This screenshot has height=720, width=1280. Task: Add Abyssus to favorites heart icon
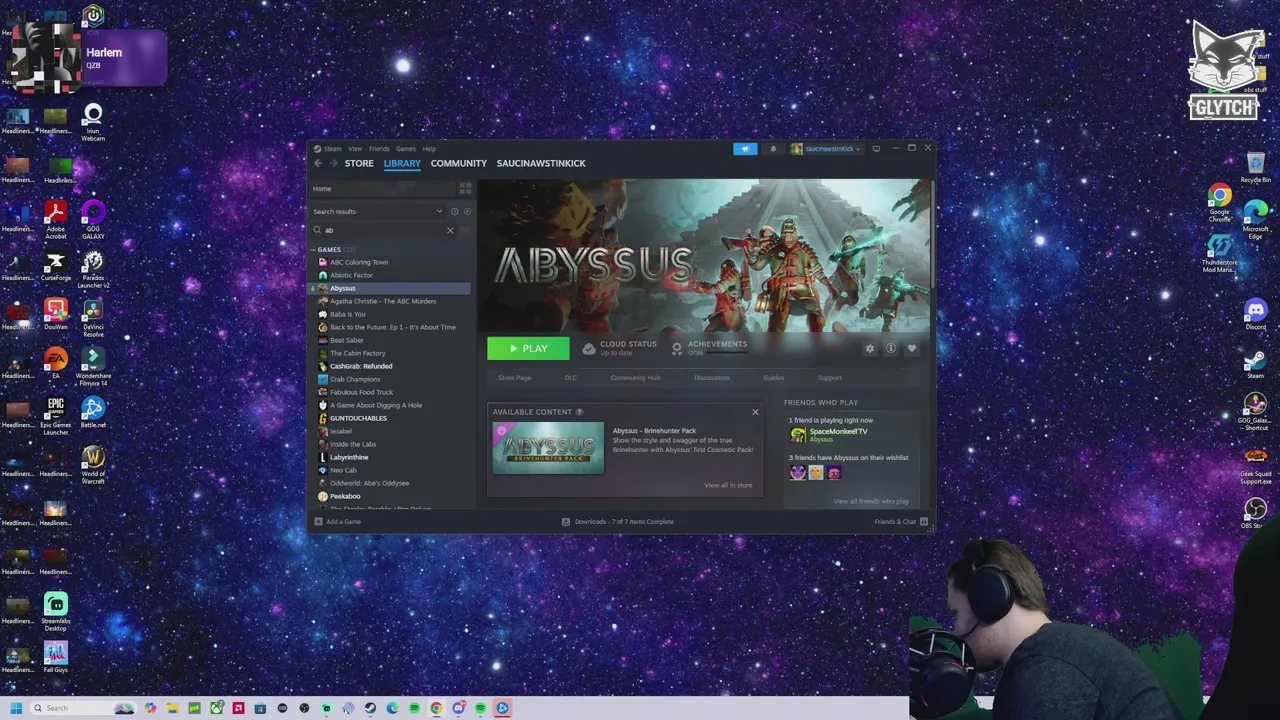[x=911, y=348]
